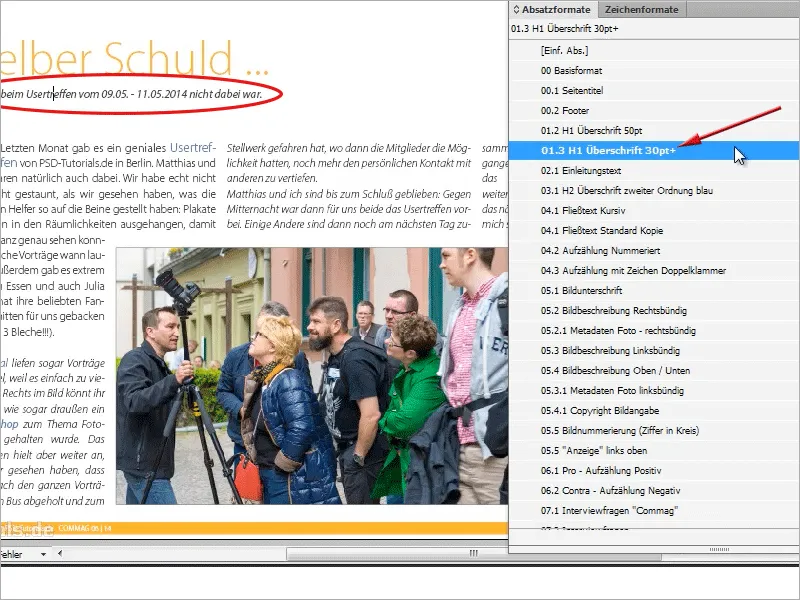Choose 04.1 Fließtext Standard Kopie style
This screenshot has width=800, height=600.
tap(654, 230)
